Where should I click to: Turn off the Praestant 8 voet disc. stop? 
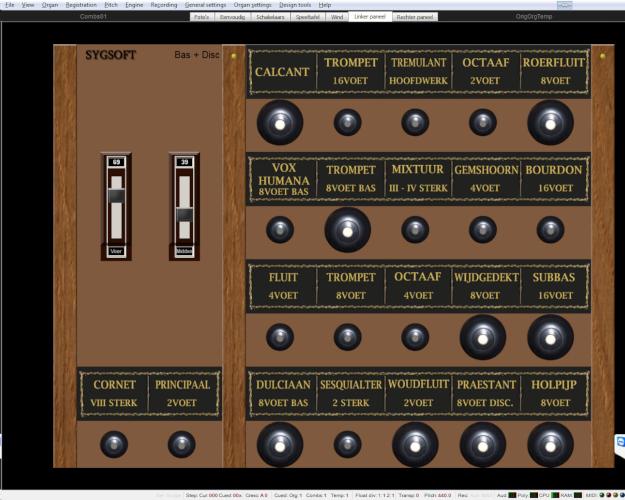pos(482,444)
